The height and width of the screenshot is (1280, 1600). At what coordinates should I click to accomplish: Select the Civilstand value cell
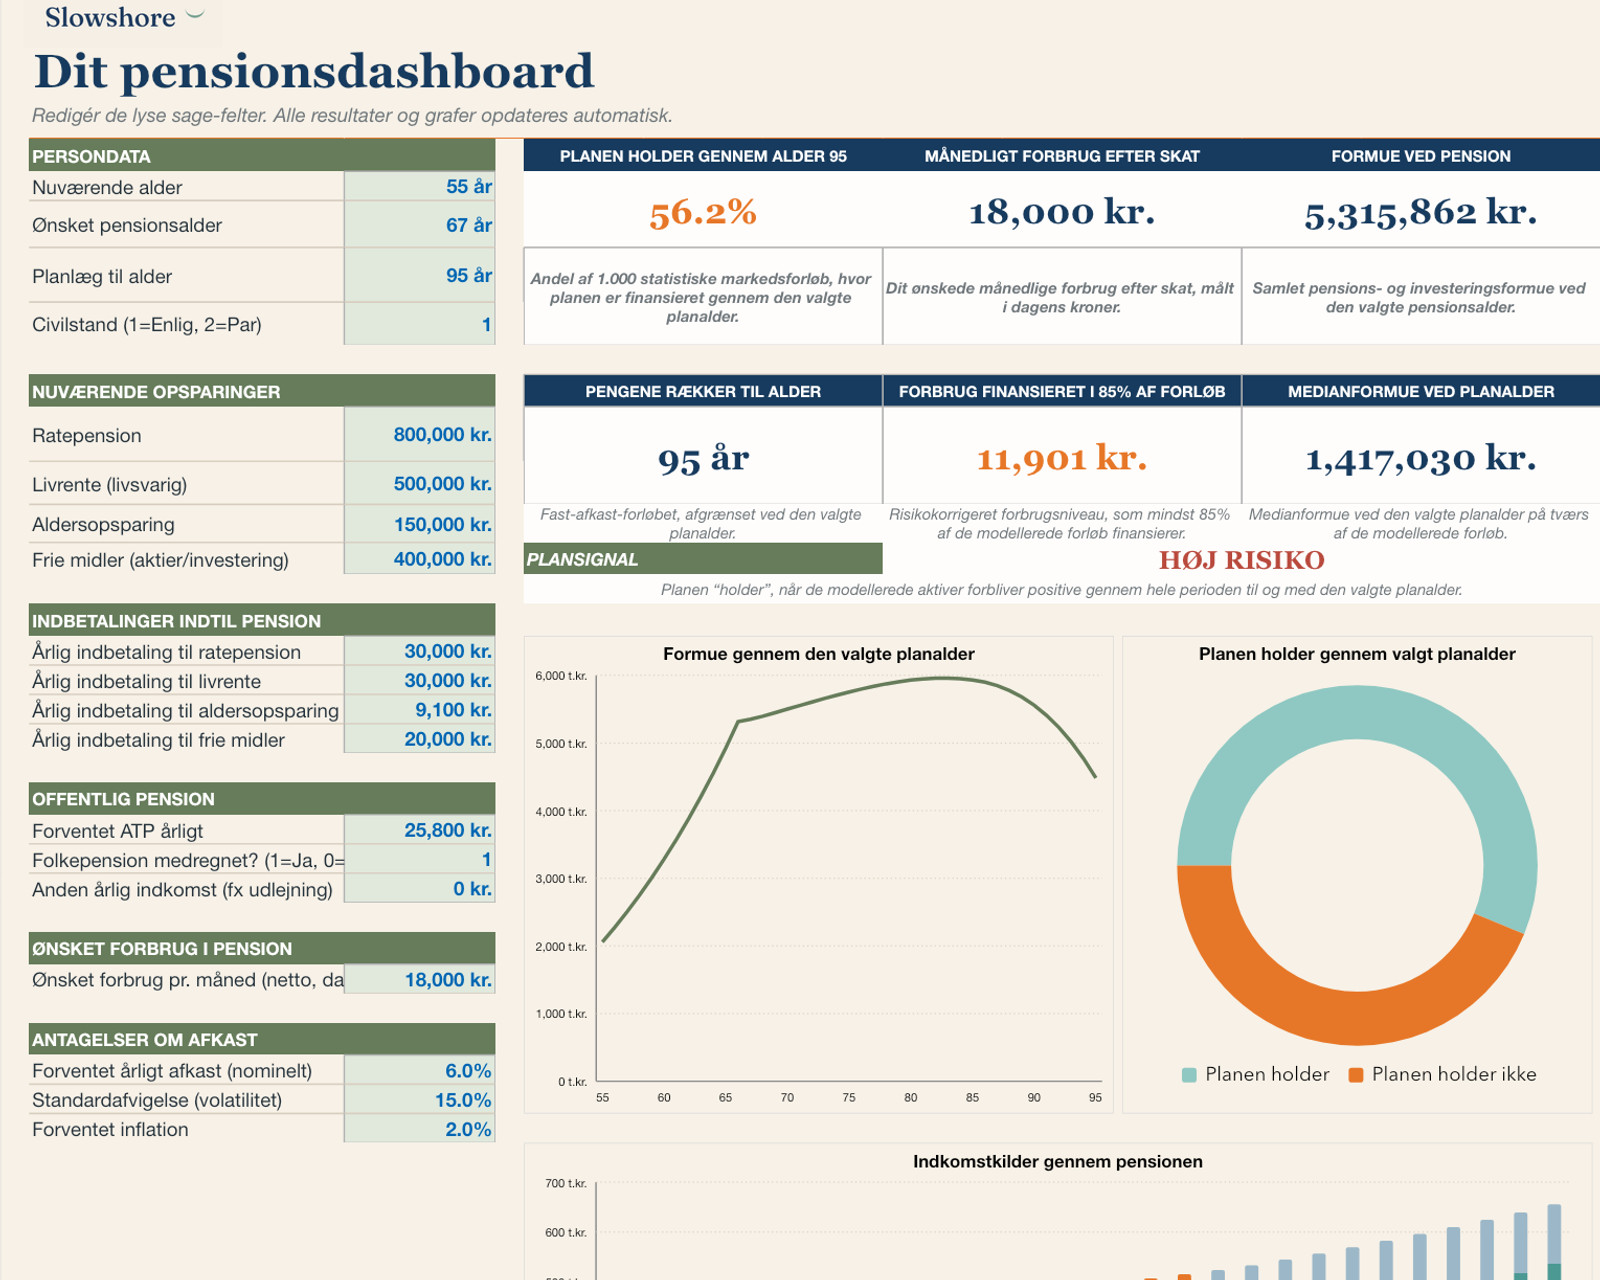(x=420, y=324)
